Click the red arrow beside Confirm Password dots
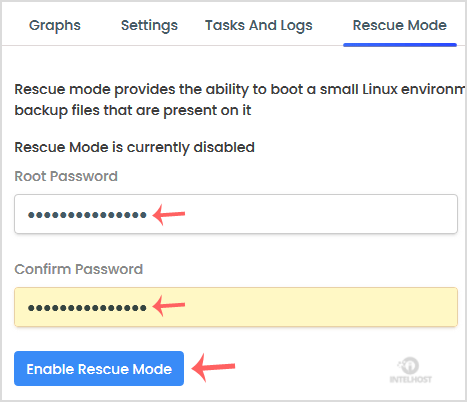The width and height of the screenshot is (467, 402). (x=169, y=305)
